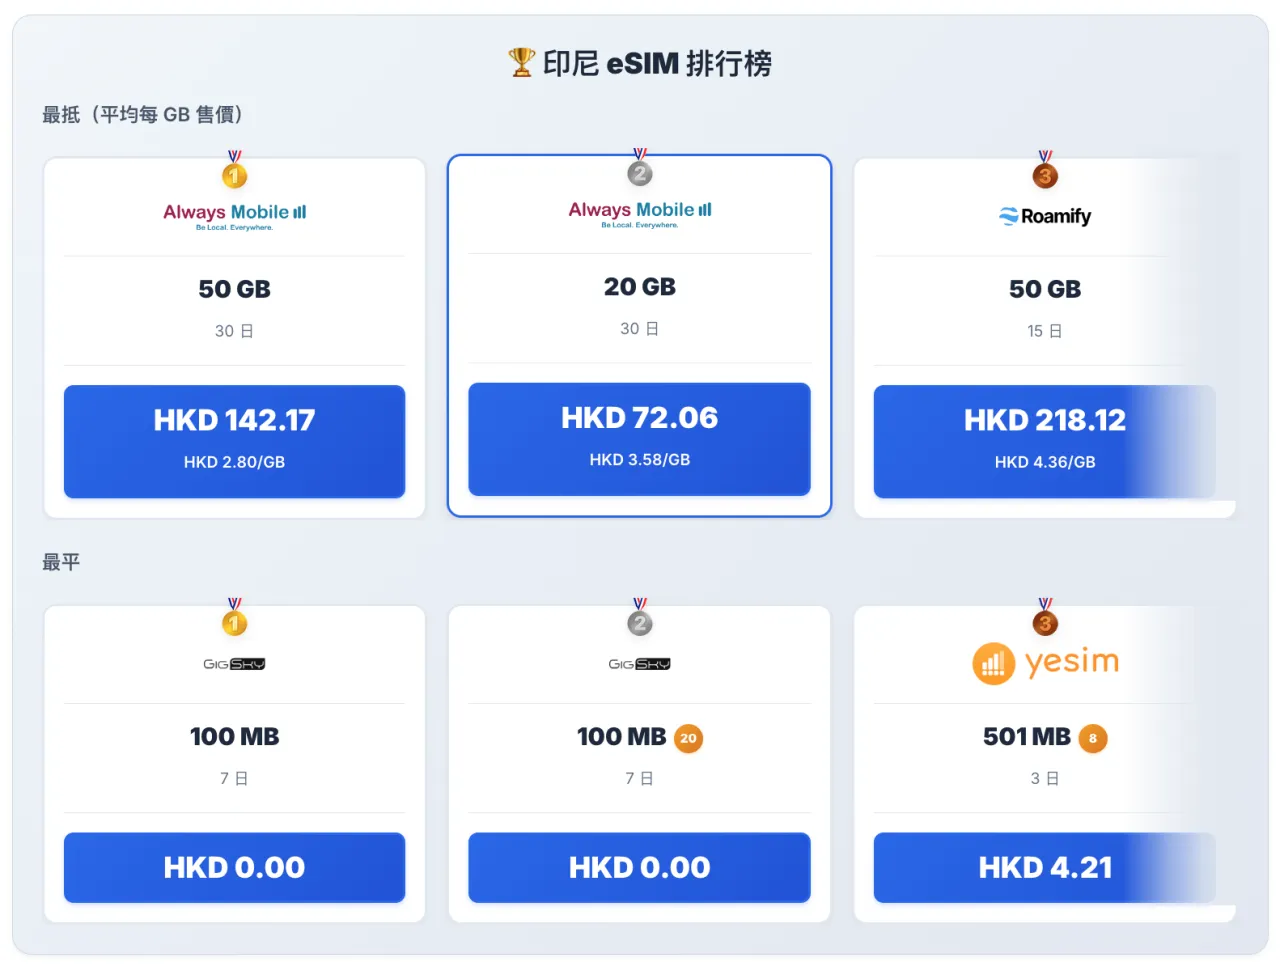Select the HKD 142.17 price button
1280x966 pixels.
[x=234, y=440]
